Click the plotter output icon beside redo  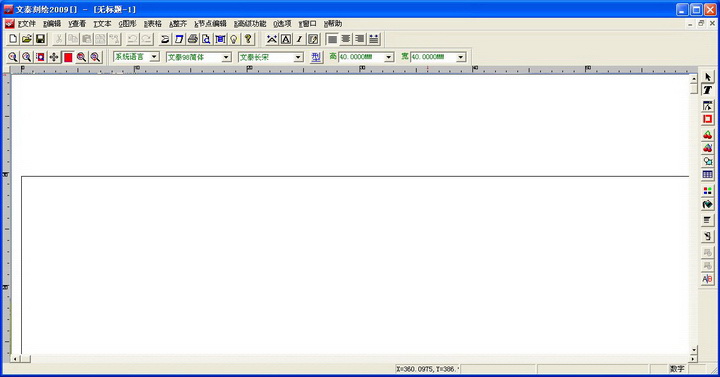[x=165, y=39]
